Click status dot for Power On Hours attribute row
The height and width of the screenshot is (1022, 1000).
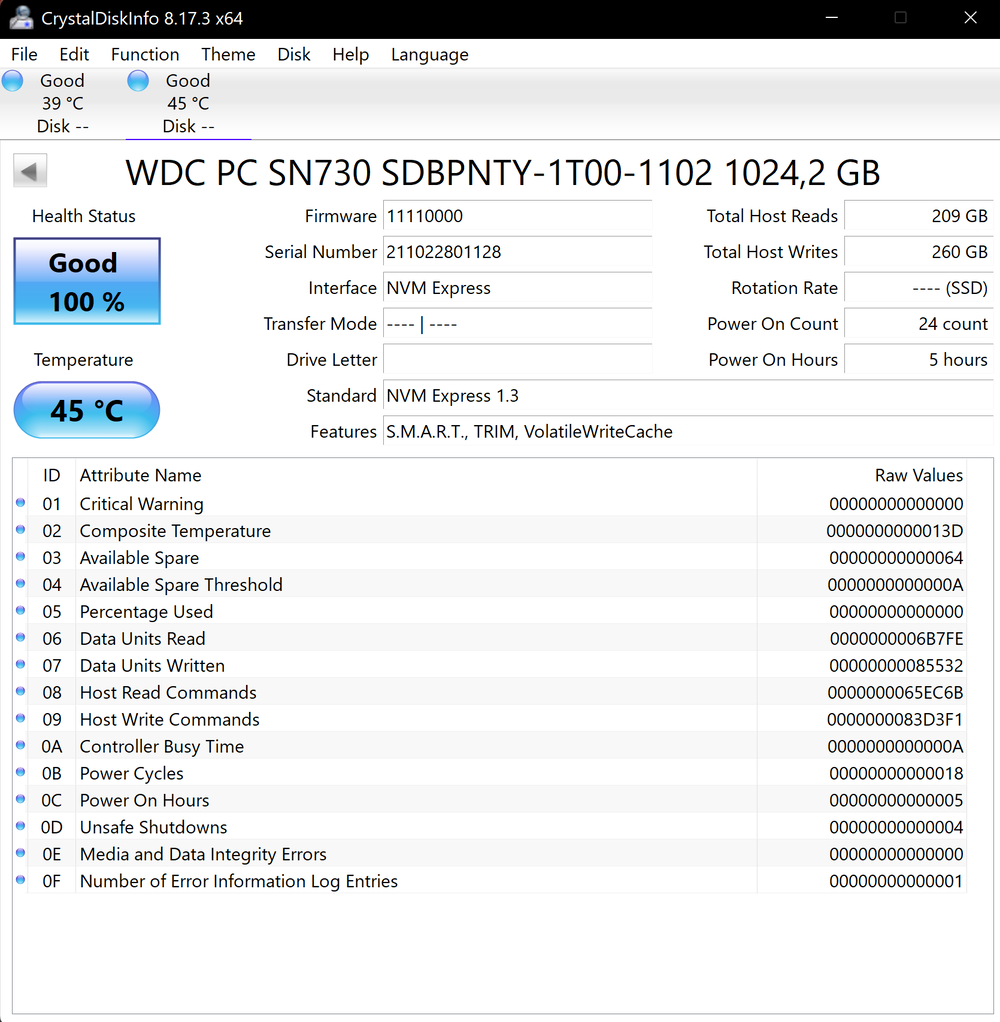pyautogui.click(x=20, y=799)
